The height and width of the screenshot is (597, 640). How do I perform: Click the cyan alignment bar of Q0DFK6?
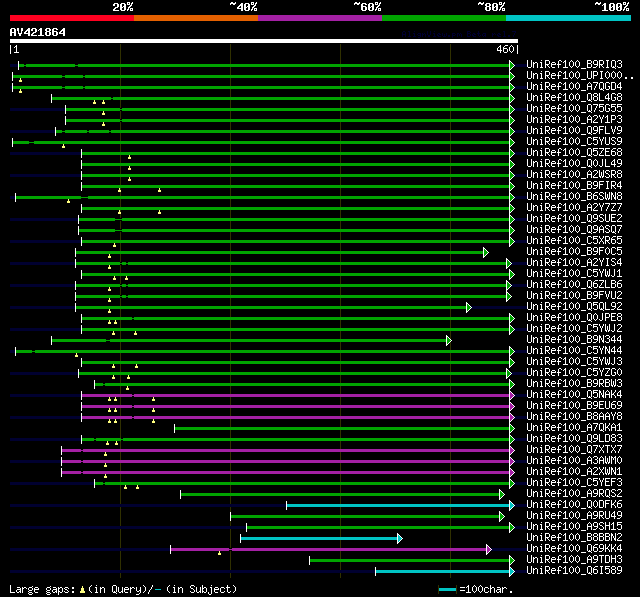[x=398, y=506]
